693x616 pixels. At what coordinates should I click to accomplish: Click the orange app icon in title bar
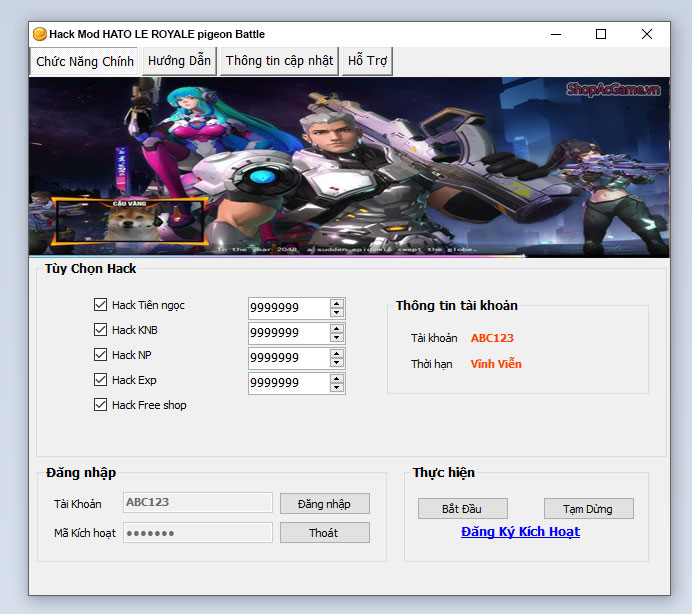click(x=40, y=34)
